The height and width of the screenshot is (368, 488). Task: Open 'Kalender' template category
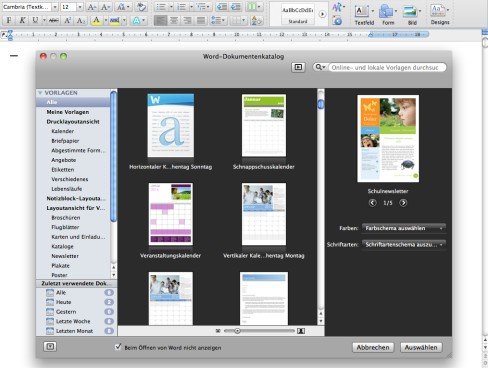63,131
